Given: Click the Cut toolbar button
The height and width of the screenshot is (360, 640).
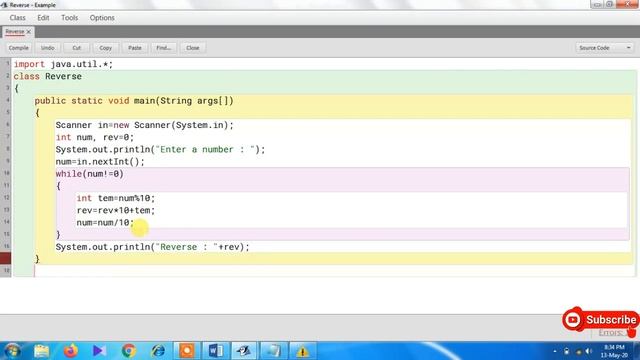Looking at the screenshot, I should (x=77, y=48).
